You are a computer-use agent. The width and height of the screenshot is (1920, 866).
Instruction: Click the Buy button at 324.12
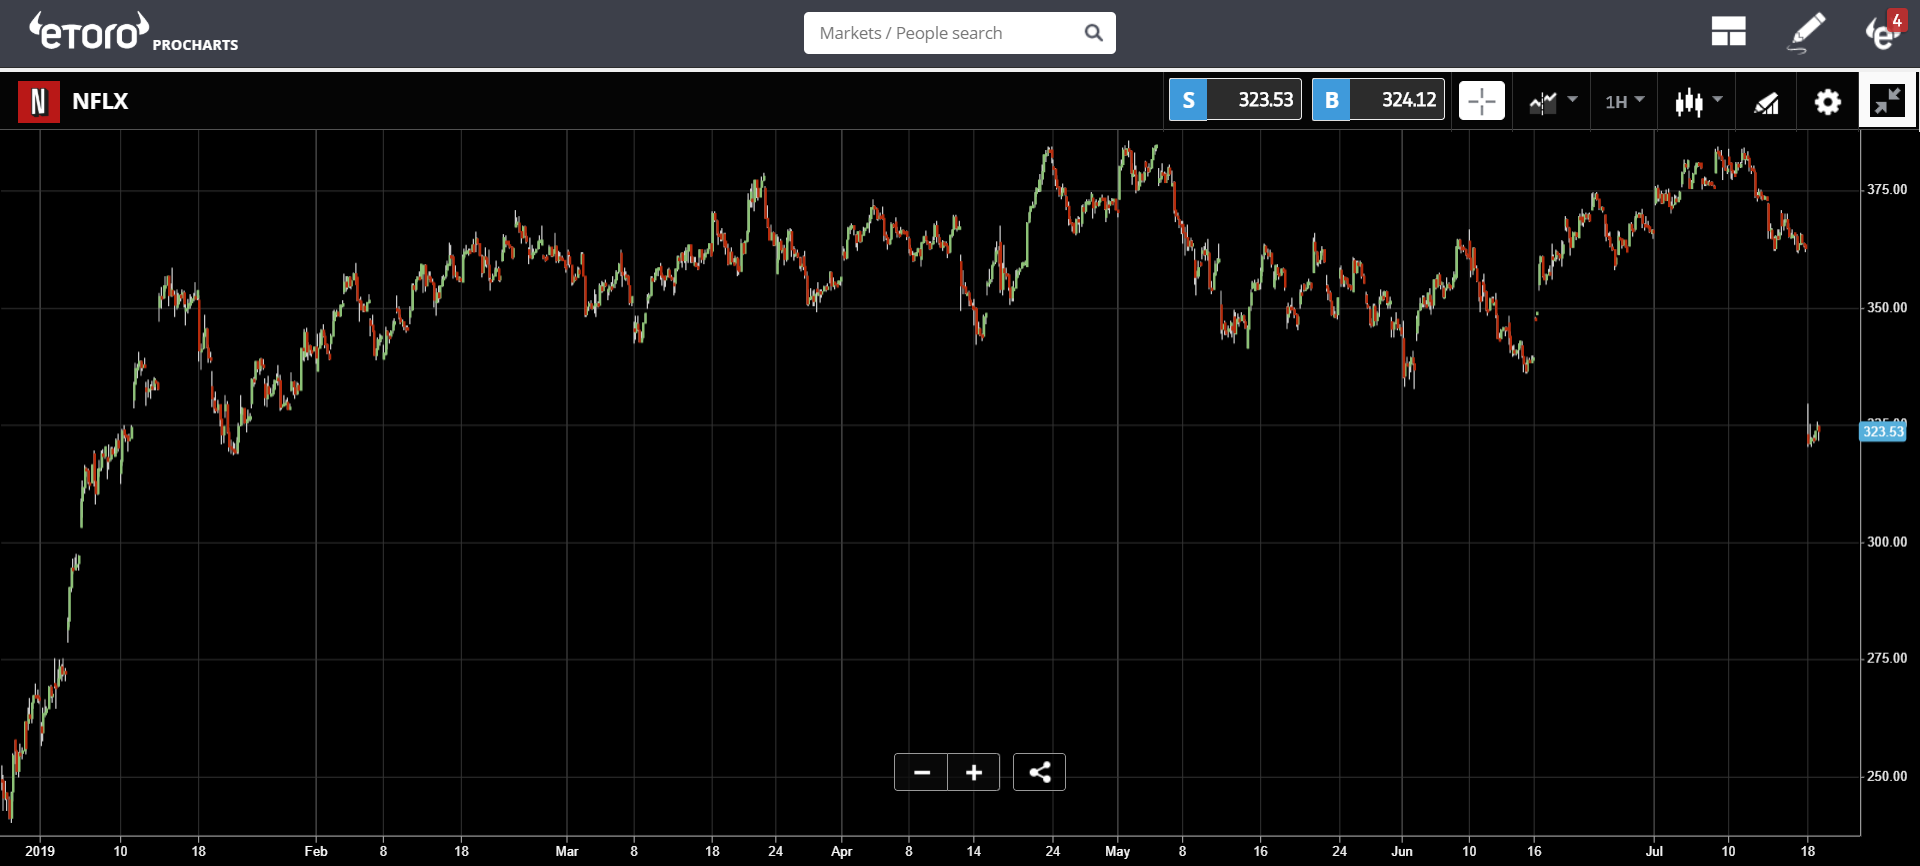(1378, 100)
